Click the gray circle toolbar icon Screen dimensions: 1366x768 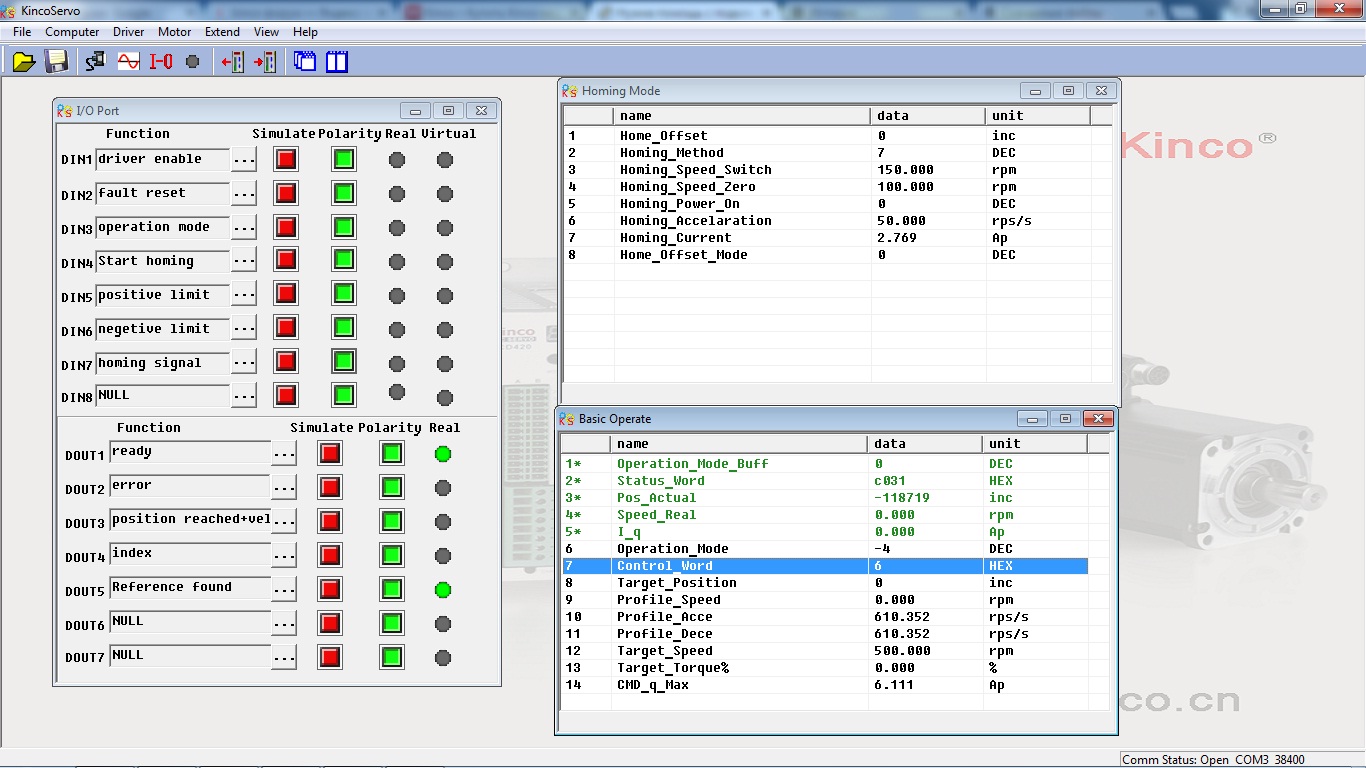tap(193, 62)
